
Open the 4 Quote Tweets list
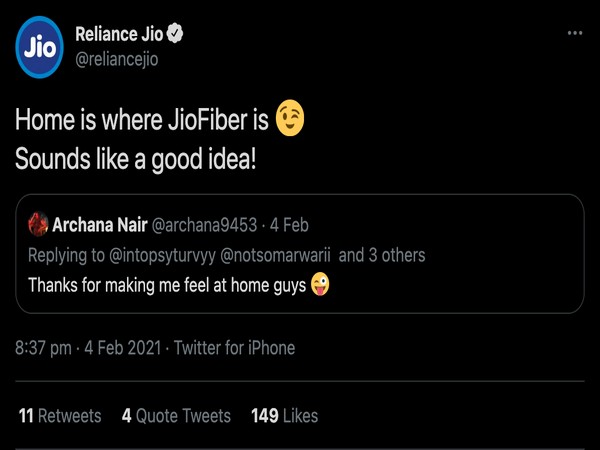pyautogui.click(x=176, y=415)
